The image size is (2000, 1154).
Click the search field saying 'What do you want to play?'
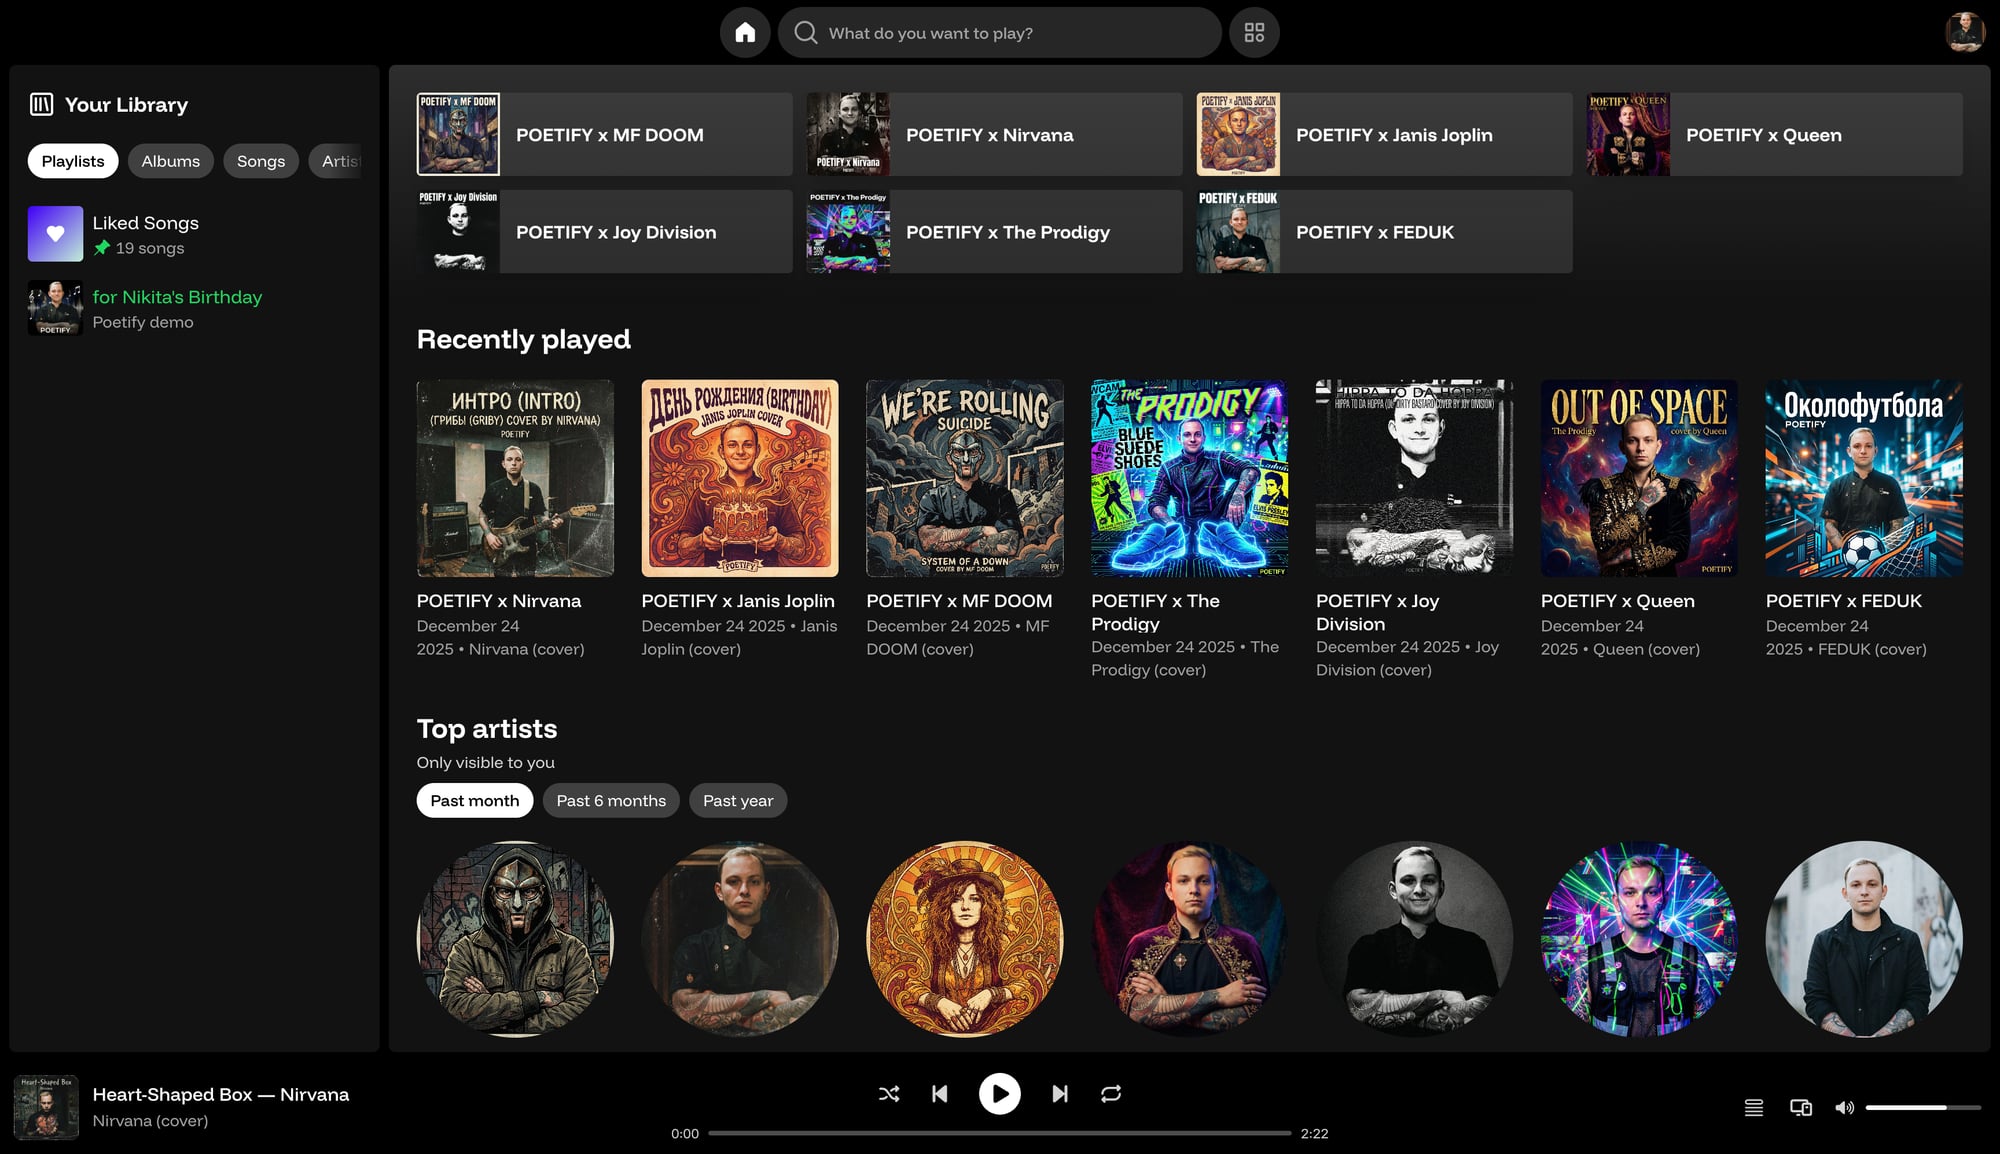tap(998, 32)
